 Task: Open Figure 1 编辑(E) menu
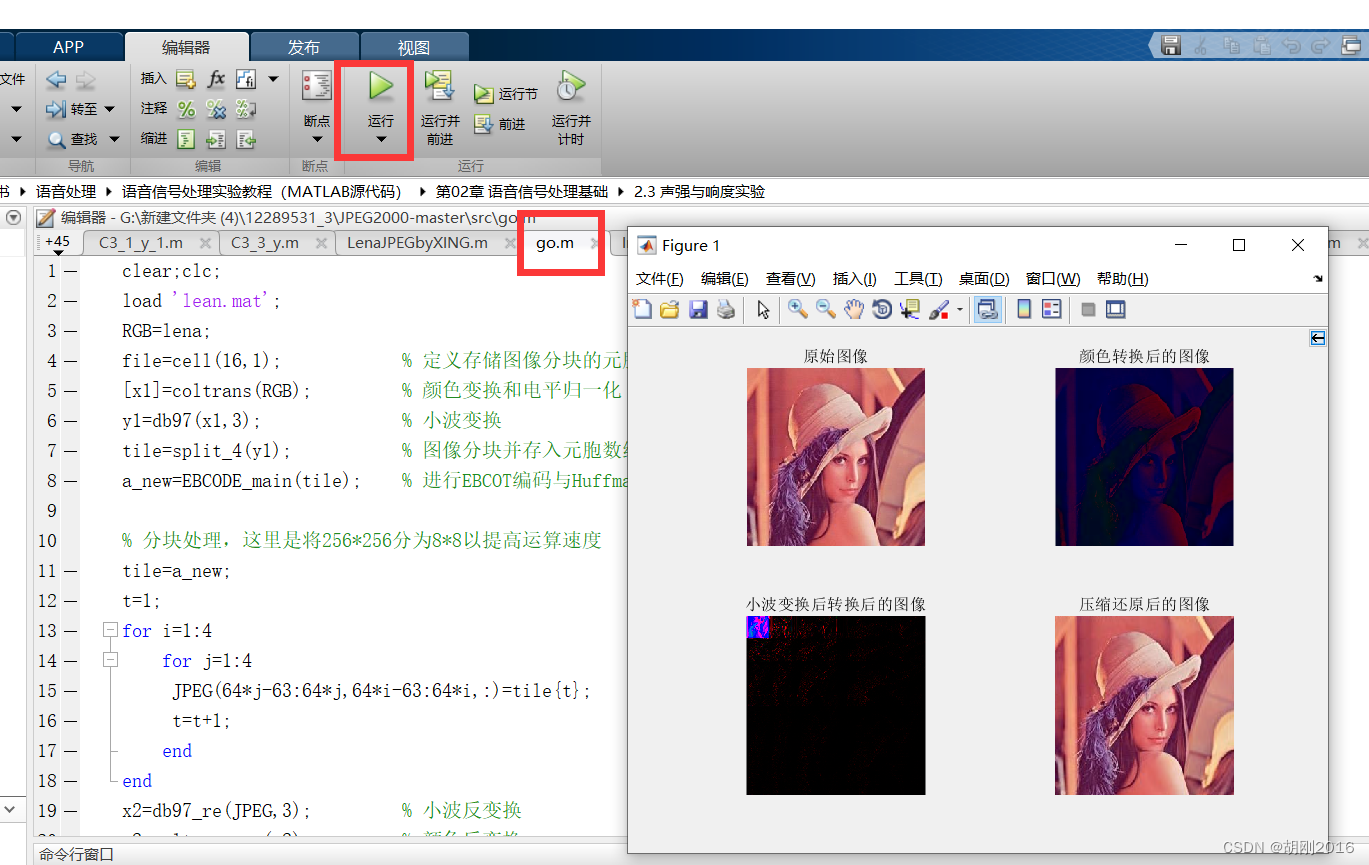(x=725, y=279)
